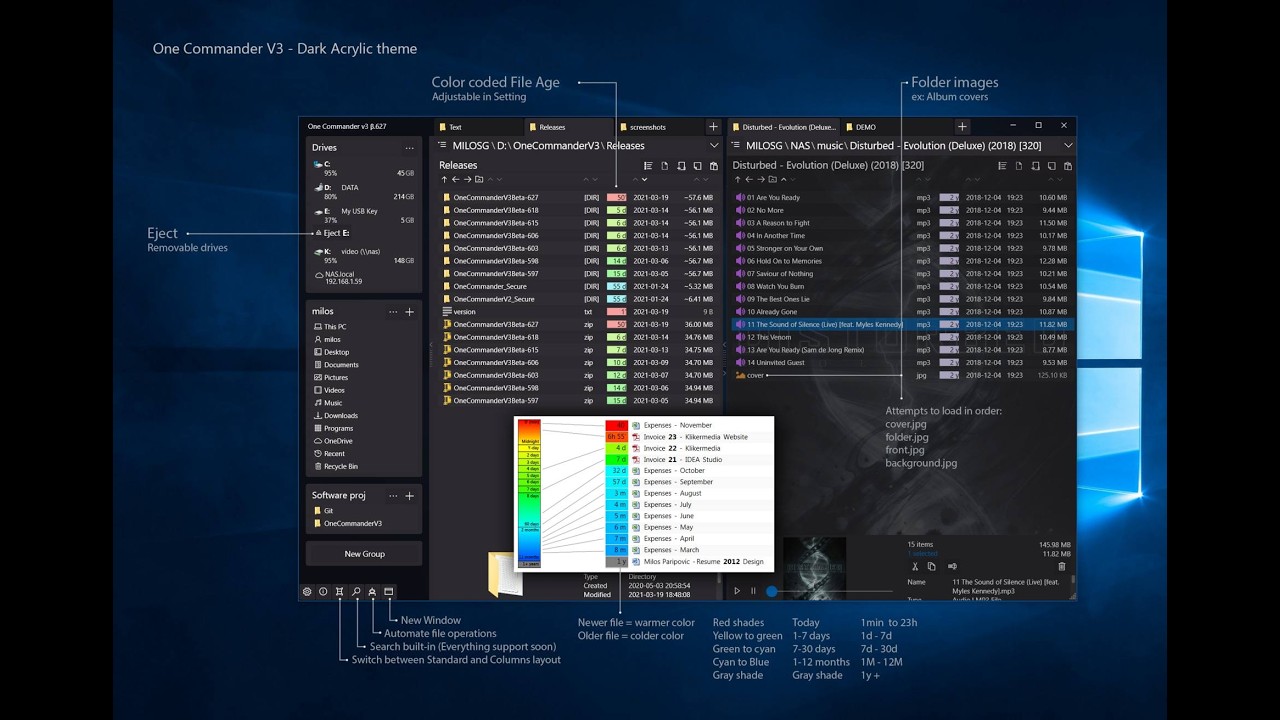Image resolution: width=1280 pixels, height=720 pixels.
Task: Open path menu icon before MILOSG \ D:
Action: (x=441, y=146)
